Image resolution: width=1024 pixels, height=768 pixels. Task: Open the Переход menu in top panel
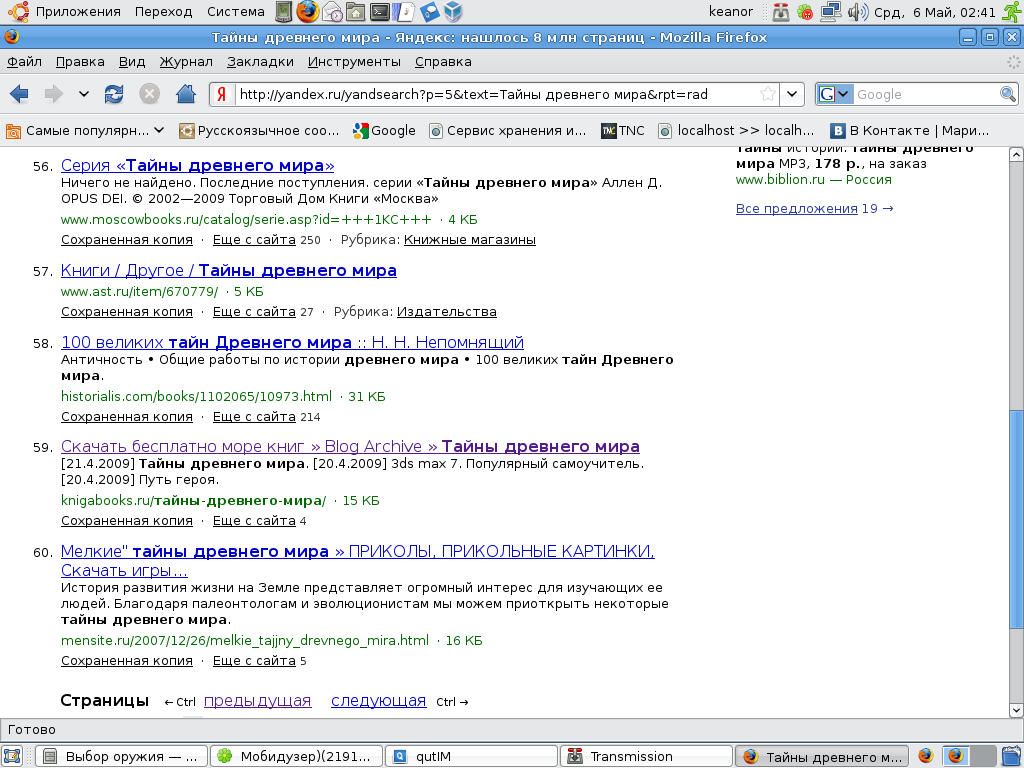[163, 12]
